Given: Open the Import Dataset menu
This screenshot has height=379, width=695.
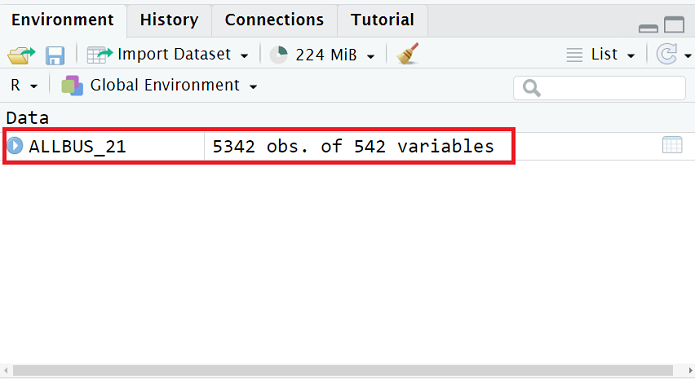Looking at the screenshot, I should pos(168,55).
